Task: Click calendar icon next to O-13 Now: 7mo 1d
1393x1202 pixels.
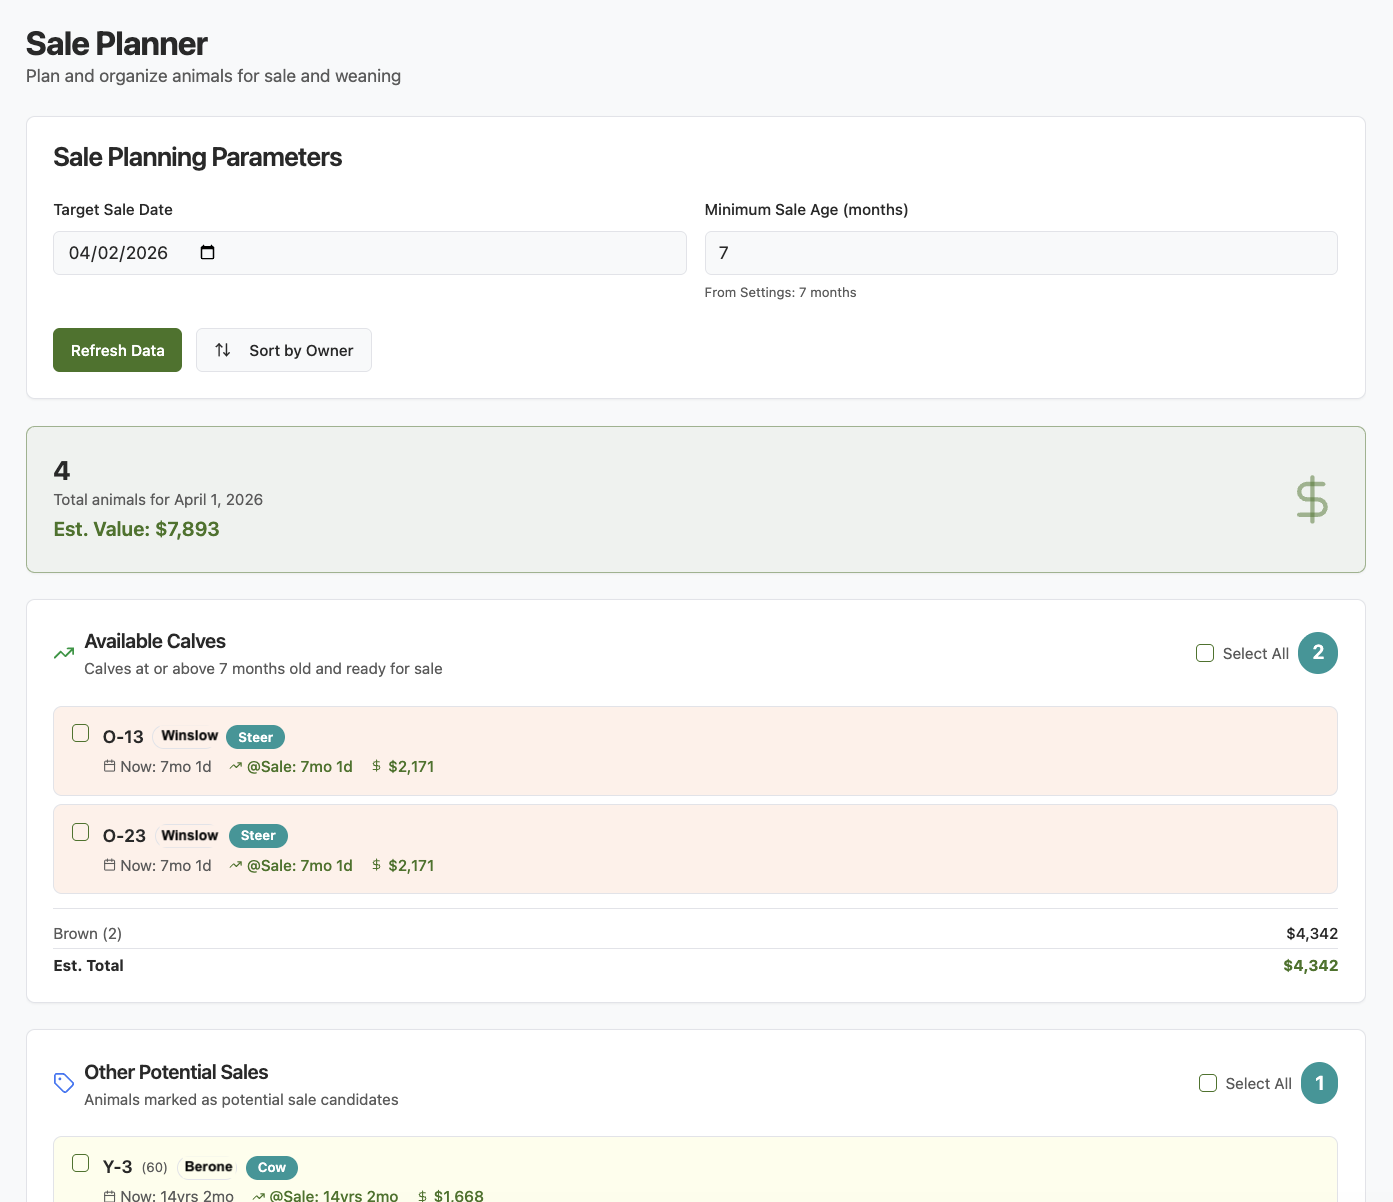Action: point(109,766)
